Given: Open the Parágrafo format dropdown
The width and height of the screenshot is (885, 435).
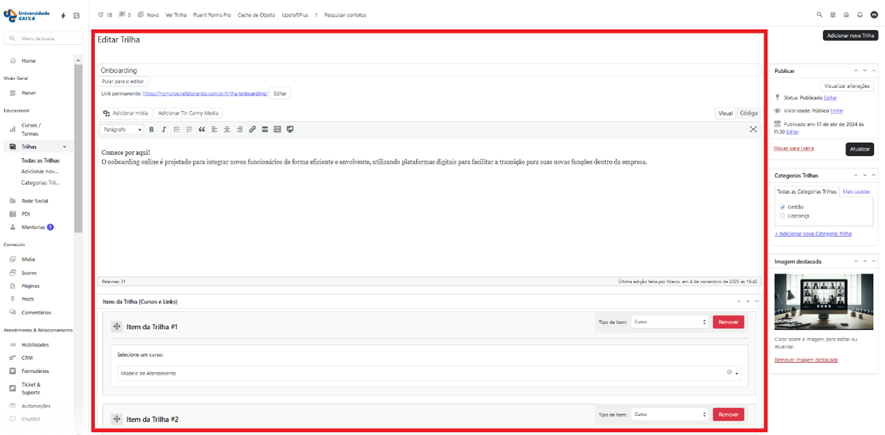Looking at the screenshot, I should (x=122, y=129).
